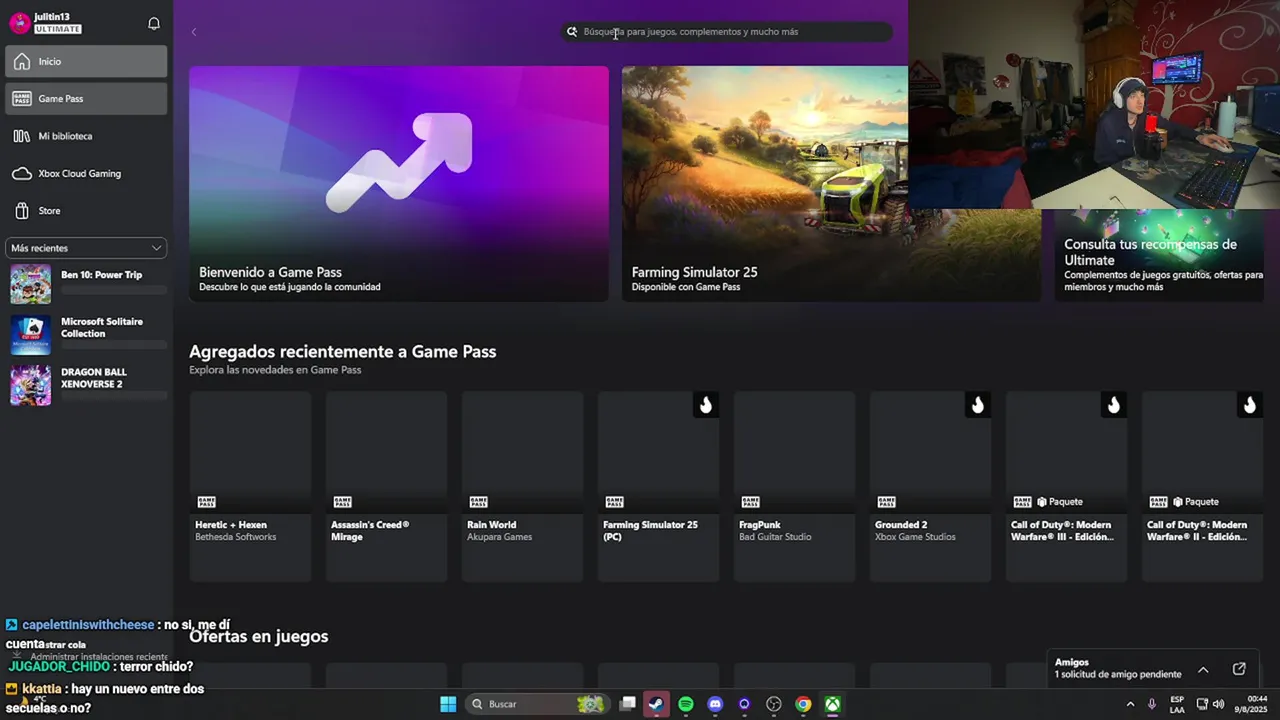This screenshot has height=720, width=1280.
Task: Click Bethesda Softworks publisher text
Action: [x=236, y=537]
